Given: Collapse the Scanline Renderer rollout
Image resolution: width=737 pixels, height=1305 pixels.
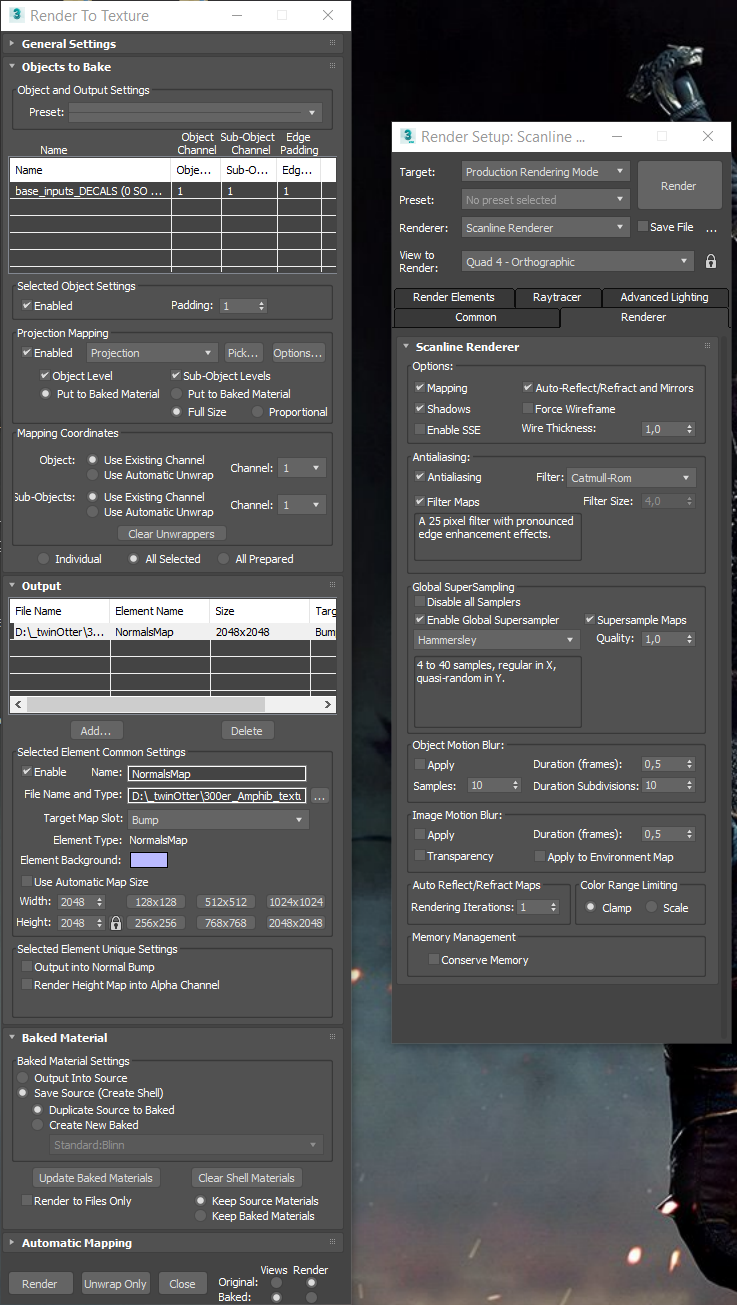Looking at the screenshot, I should pos(405,347).
